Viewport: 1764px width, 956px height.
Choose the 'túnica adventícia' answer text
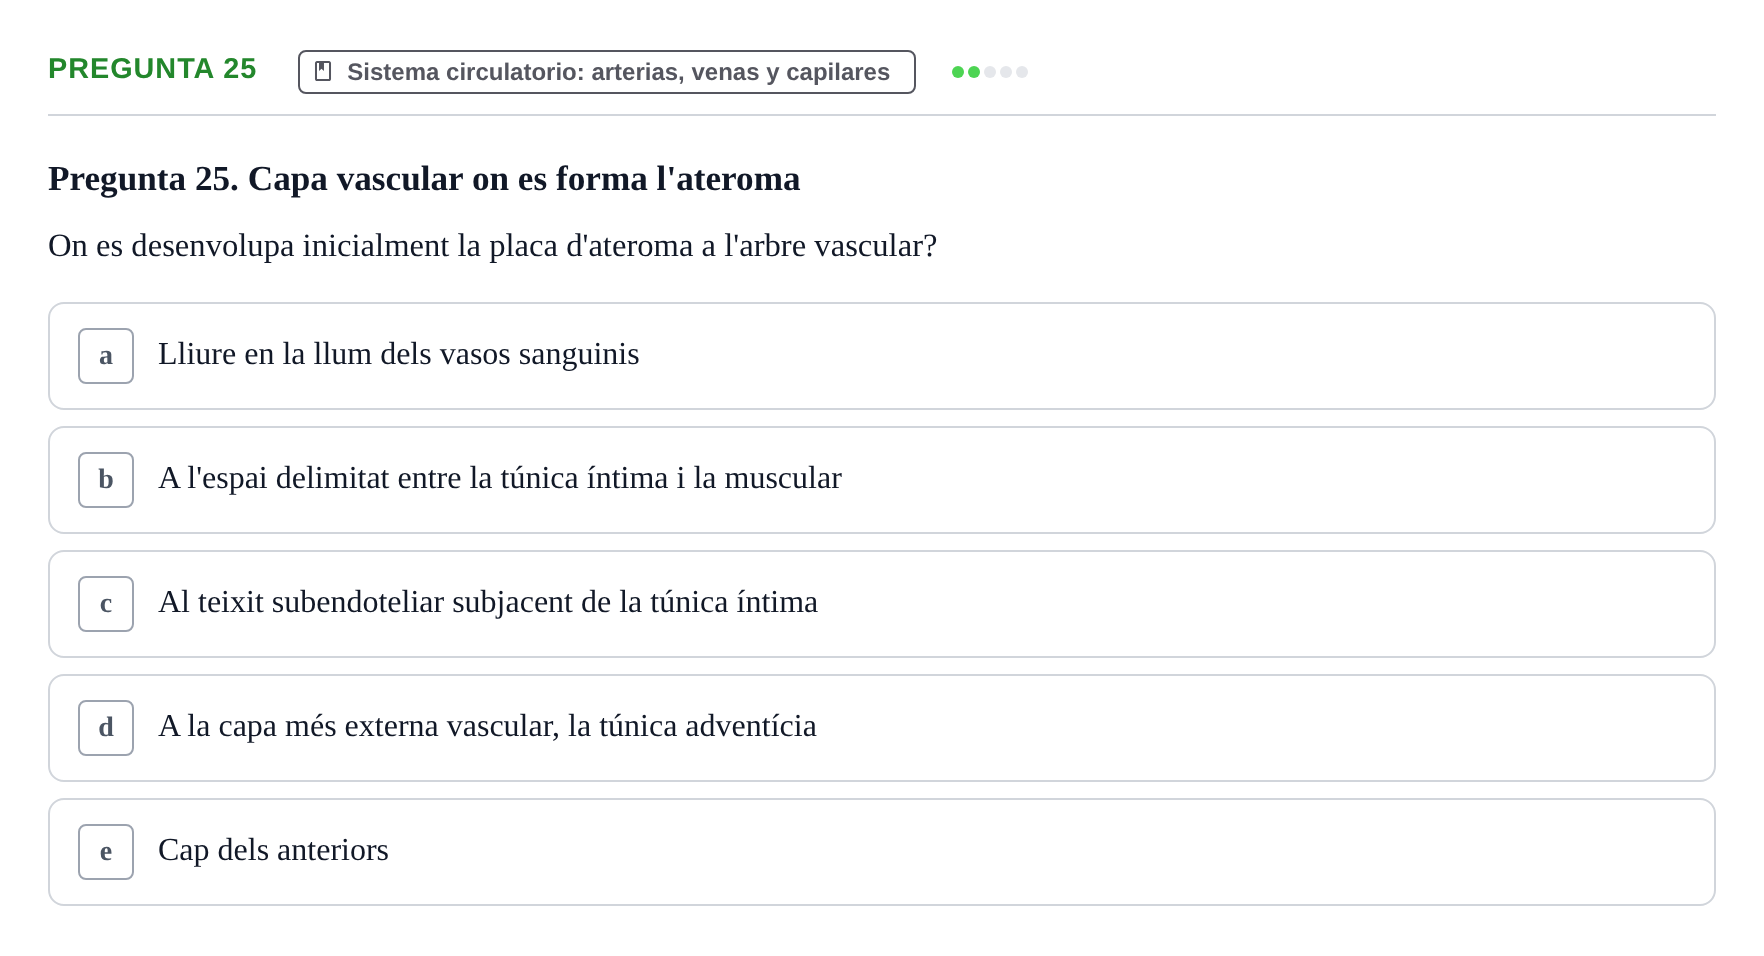point(487,726)
